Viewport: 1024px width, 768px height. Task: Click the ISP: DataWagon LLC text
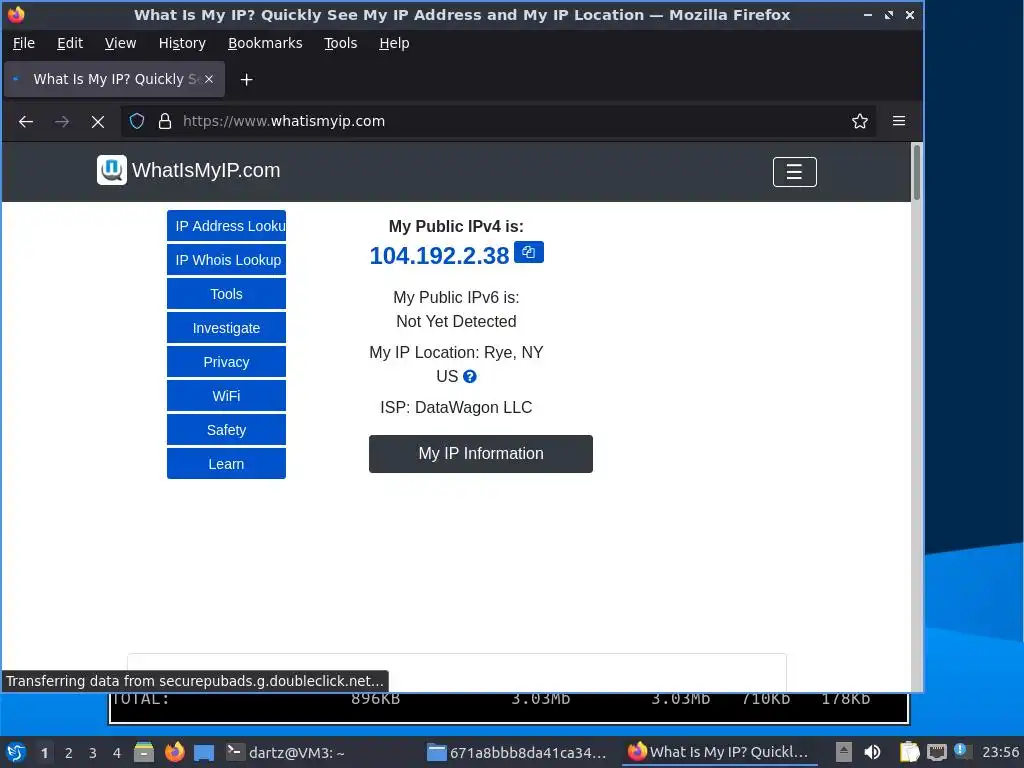456,408
